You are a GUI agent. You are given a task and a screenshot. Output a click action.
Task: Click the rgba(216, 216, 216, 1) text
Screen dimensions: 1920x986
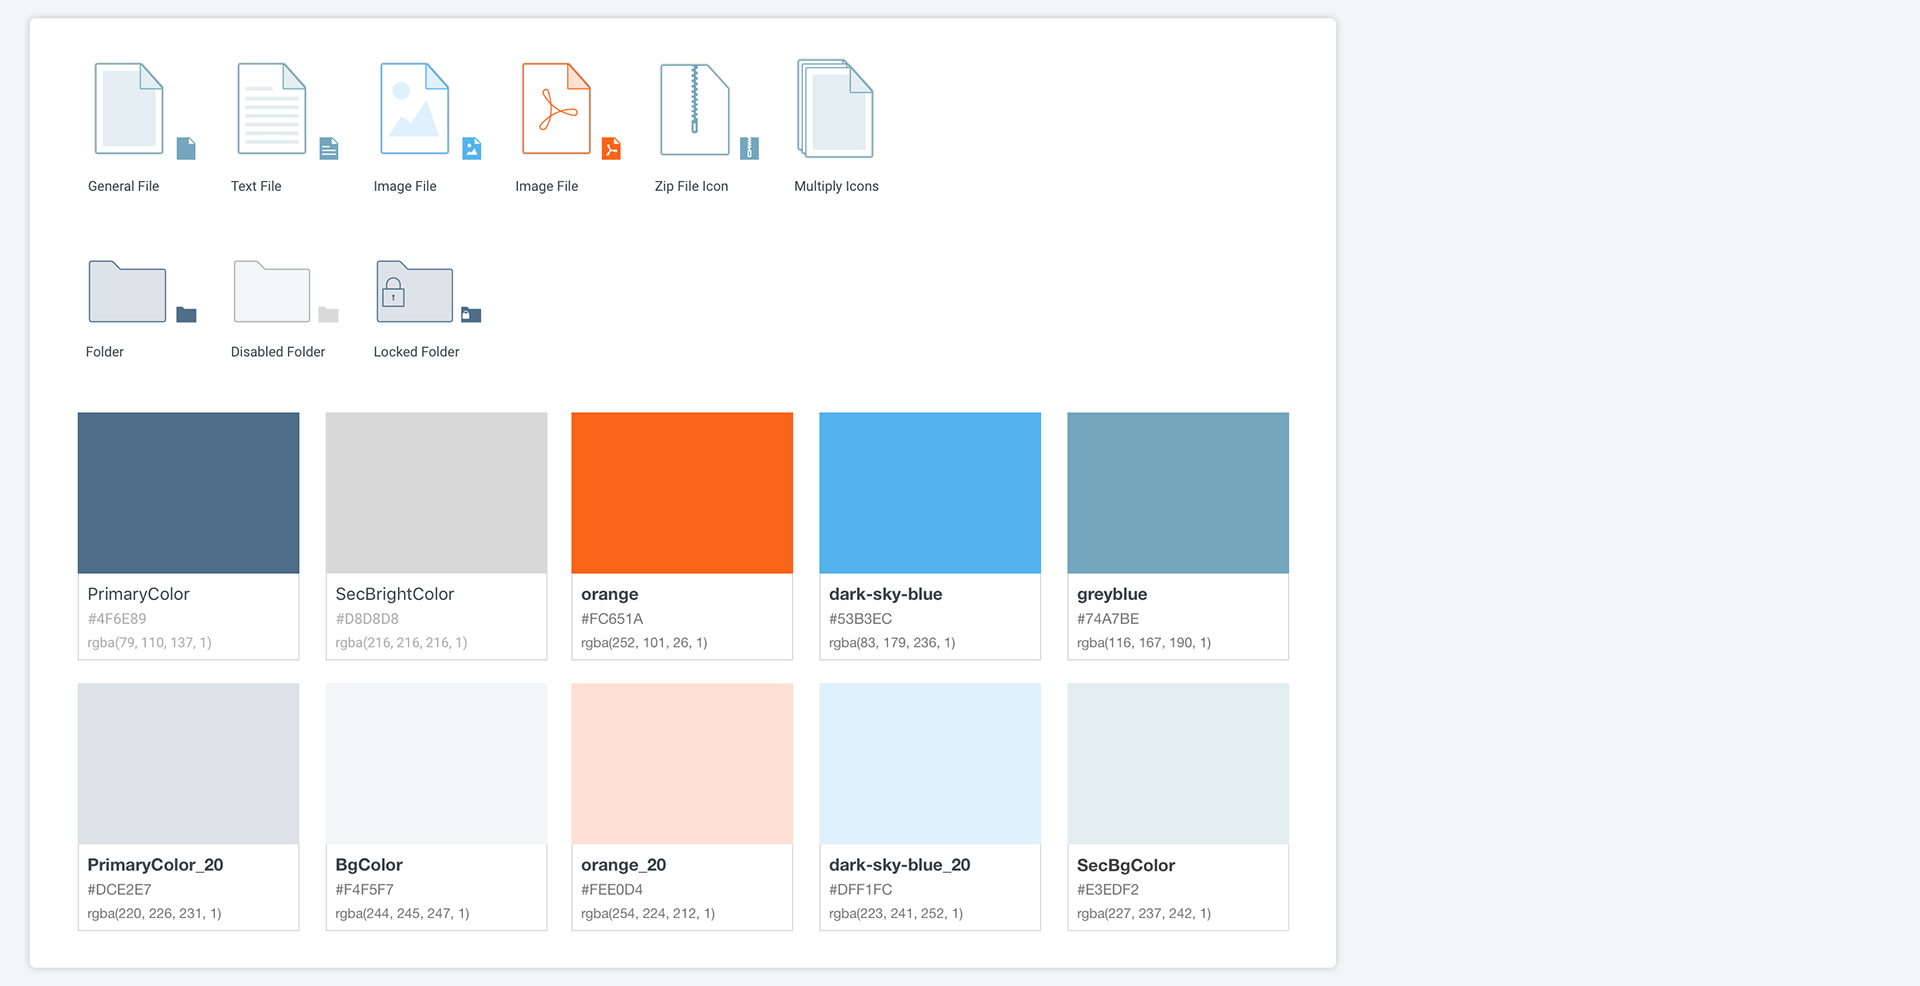(x=401, y=643)
